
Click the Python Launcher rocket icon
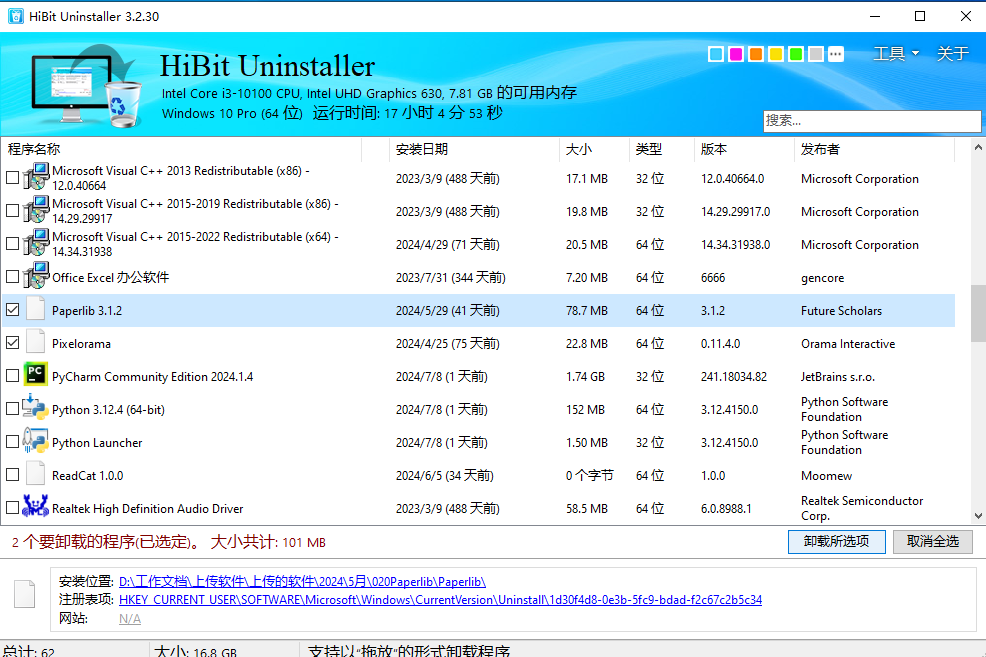point(34,442)
